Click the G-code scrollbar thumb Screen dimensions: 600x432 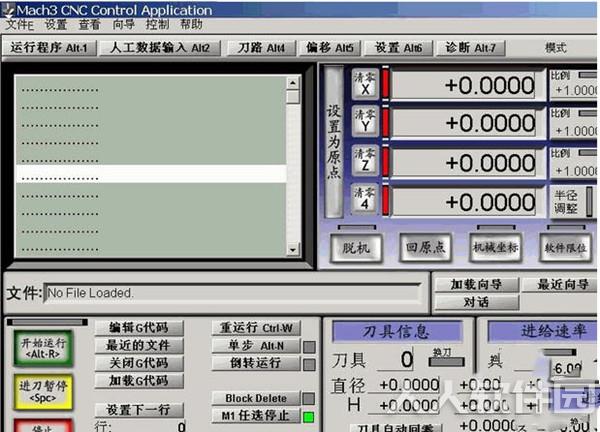tap(293, 96)
